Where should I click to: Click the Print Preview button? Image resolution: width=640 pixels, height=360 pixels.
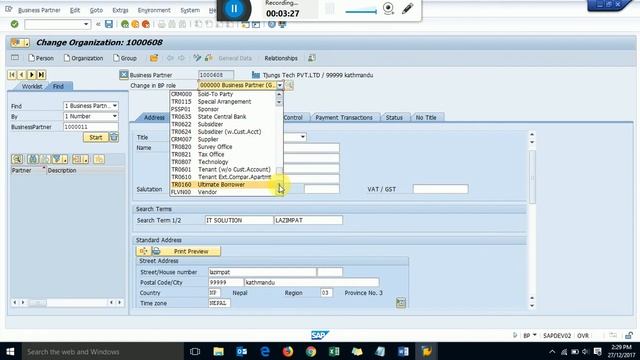(x=191, y=251)
